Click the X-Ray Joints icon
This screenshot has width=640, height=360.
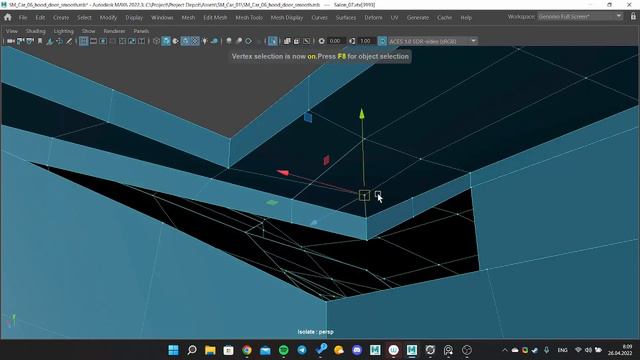307,41
